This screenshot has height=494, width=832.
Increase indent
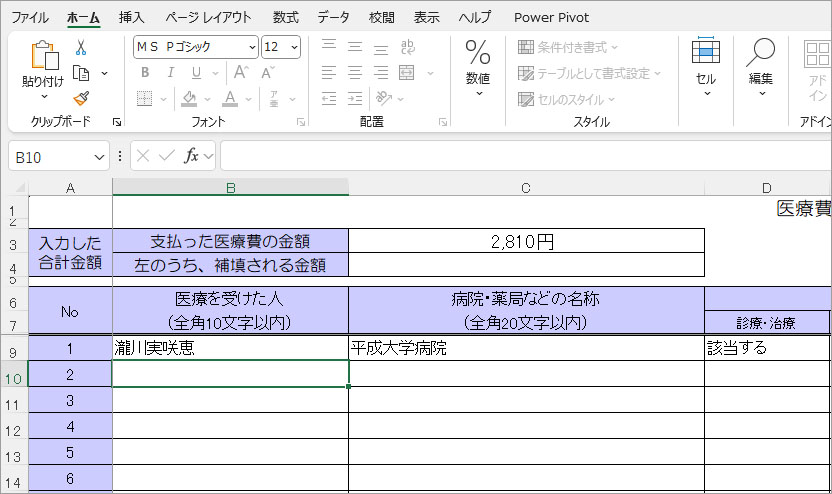coord(355,99)
